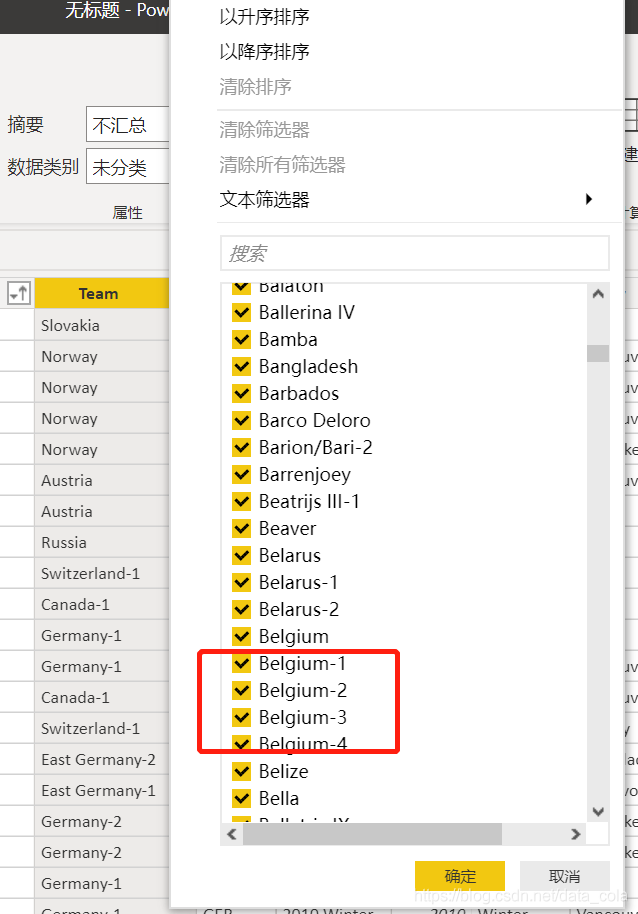Click the Team column header
The image size is (638, 914).
coord(102,293)
